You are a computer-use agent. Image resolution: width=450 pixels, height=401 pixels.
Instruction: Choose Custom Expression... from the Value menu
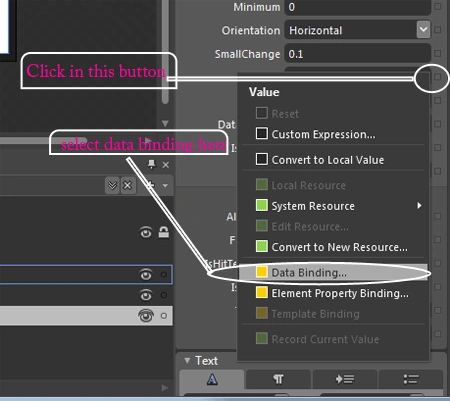tap(333, 134)
